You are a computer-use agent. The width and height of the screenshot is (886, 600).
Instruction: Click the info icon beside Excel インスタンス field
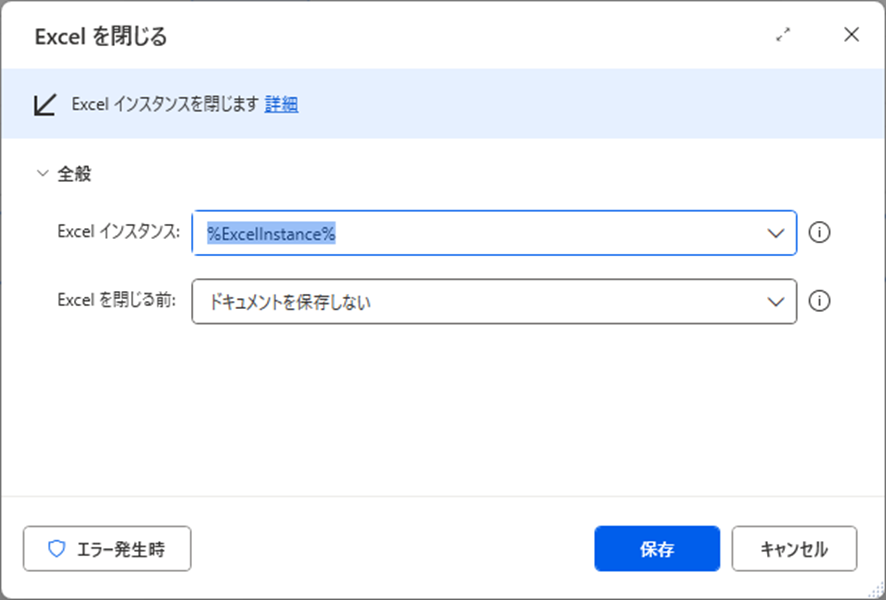click(x=817, y=233)
